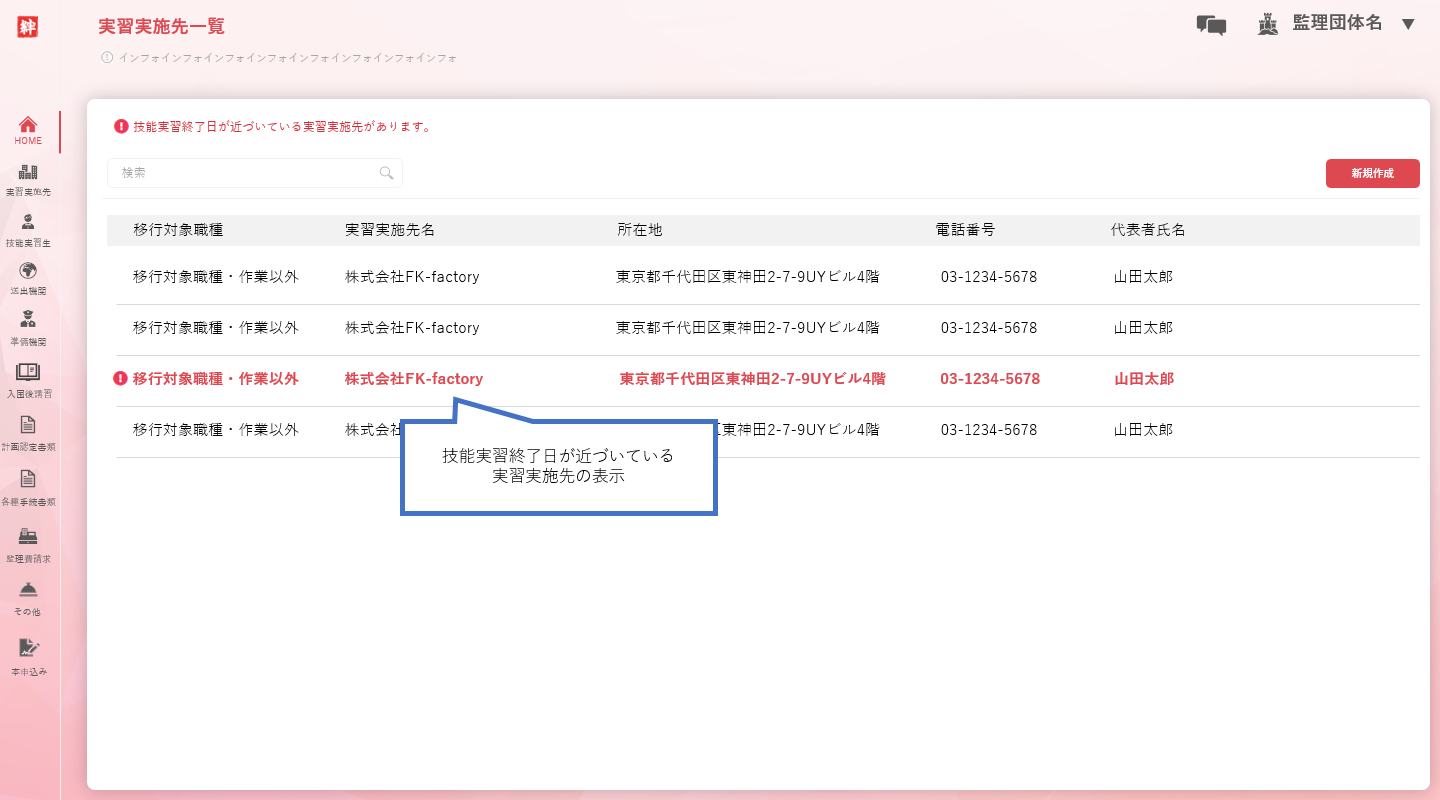Expand the 監理団体名 dropdown arrow
The image size is (1440, 800).
pyautogui.click(x=1408, y=24)
